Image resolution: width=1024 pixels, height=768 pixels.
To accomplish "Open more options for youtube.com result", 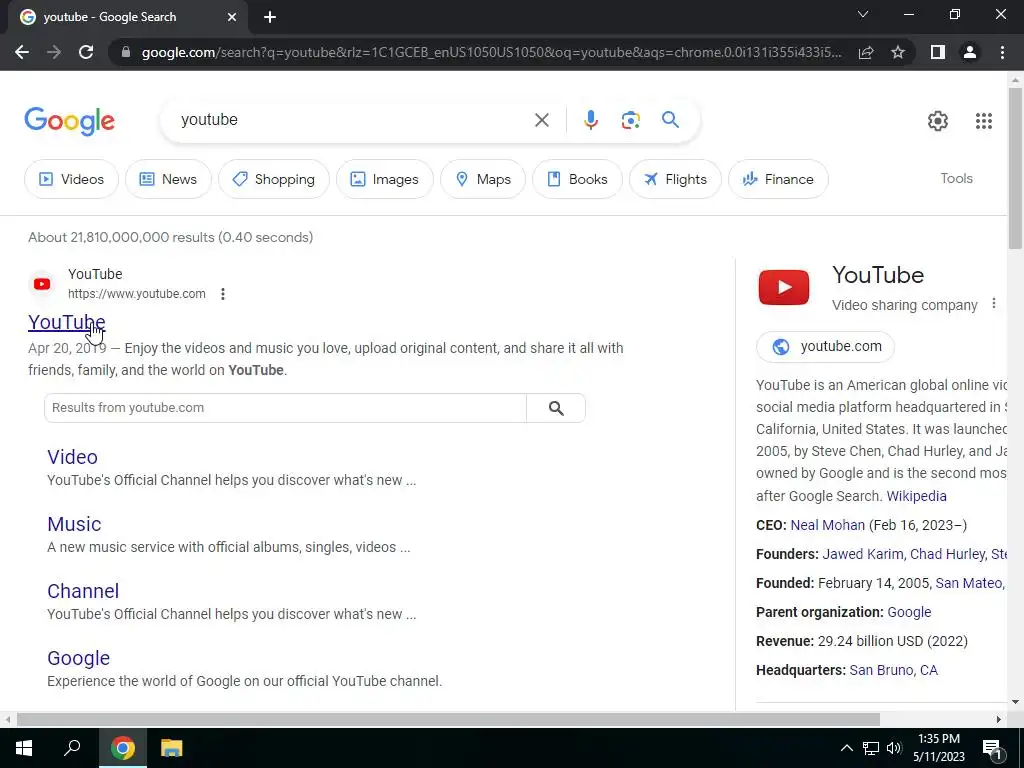I will tap(223, 294).
